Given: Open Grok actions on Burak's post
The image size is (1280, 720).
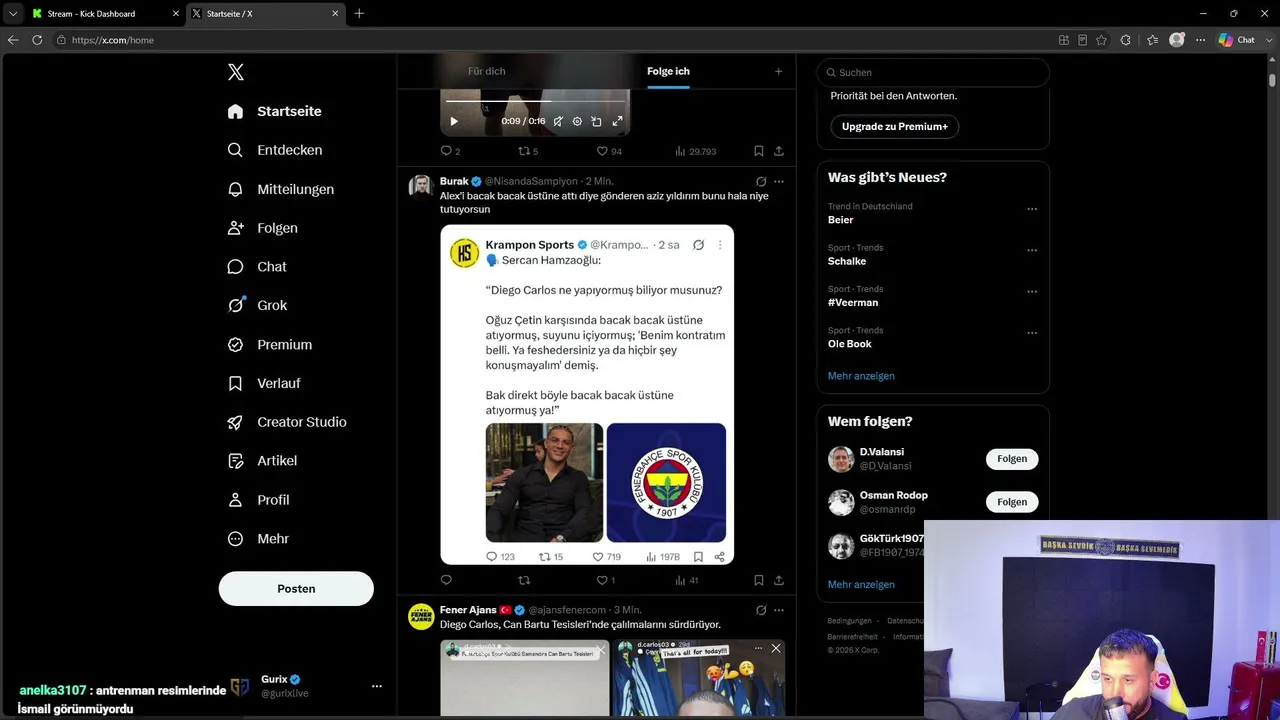Looking at the screenshot, I should 761,182.
